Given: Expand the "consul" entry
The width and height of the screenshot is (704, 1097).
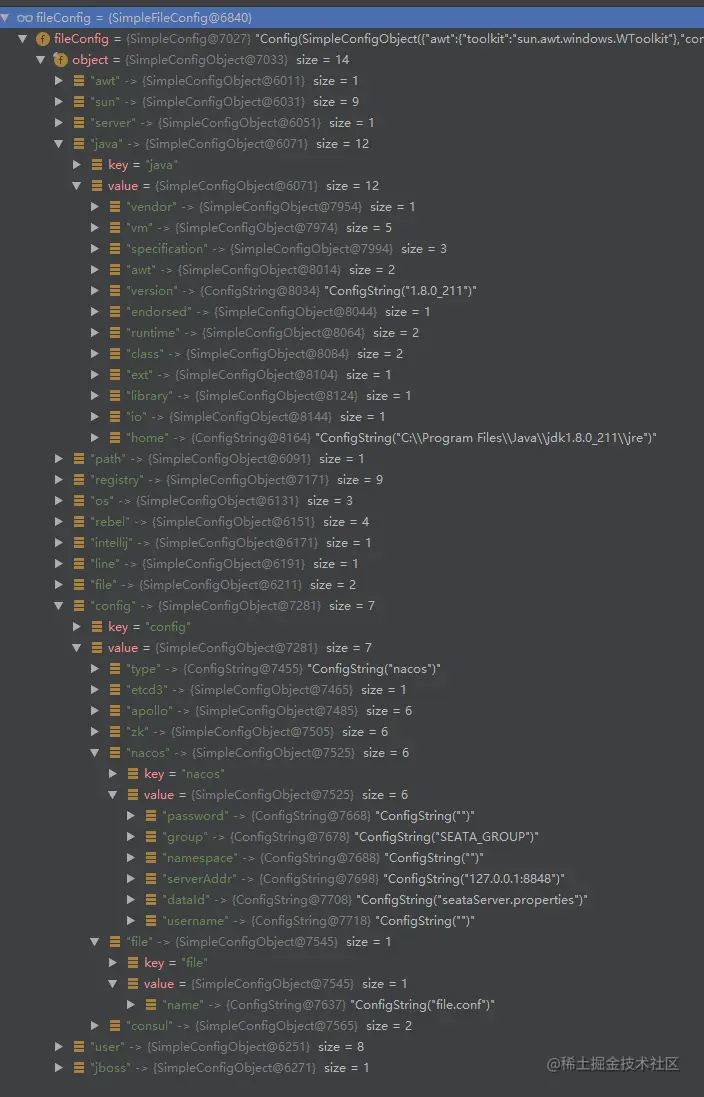Looking at the screenshot, I should click(94, 1025).
